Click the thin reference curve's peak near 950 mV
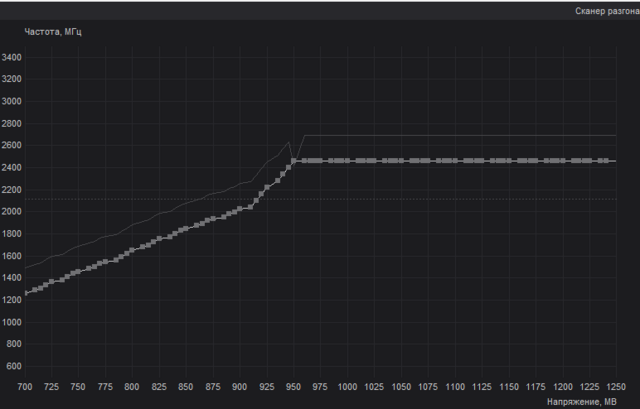This screenshot has width=640, height=409. [x=289, y=141]
